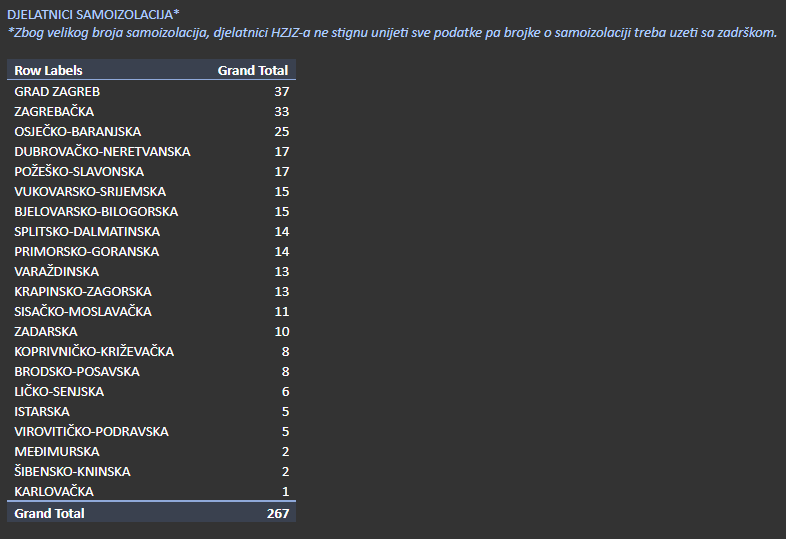Select the GRAD ZAGREB row label
The height and width of the screenshot is (539, 786).
point(57,91)
